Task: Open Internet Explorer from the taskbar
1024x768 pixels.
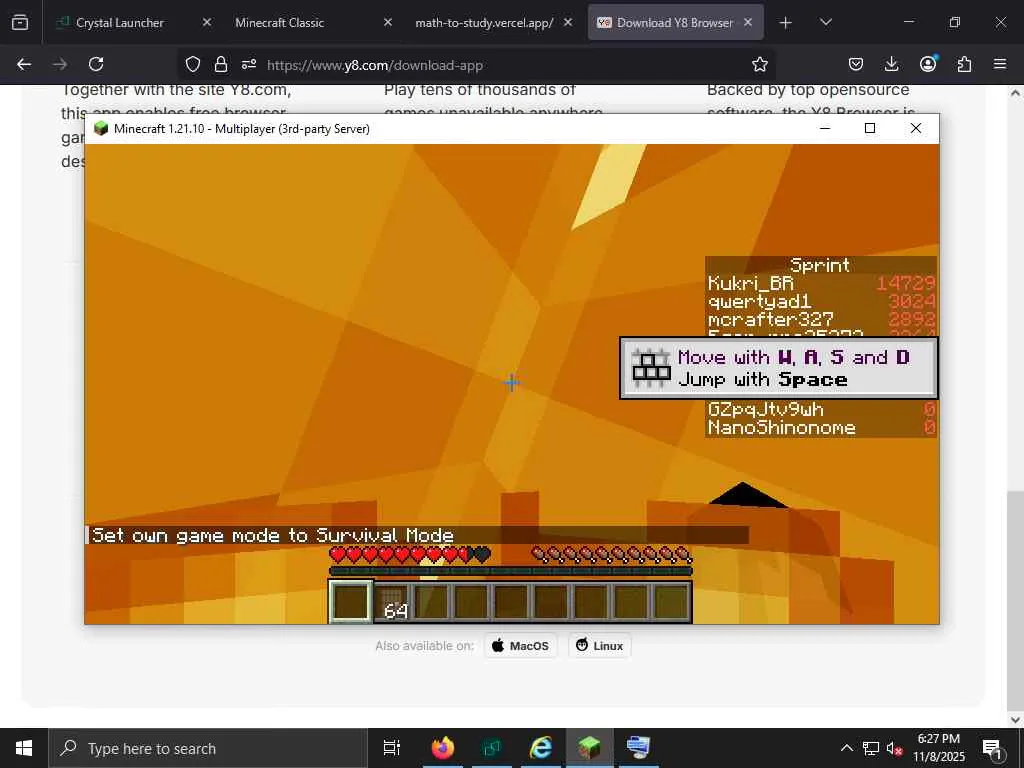Action: [x=541, y=748]
